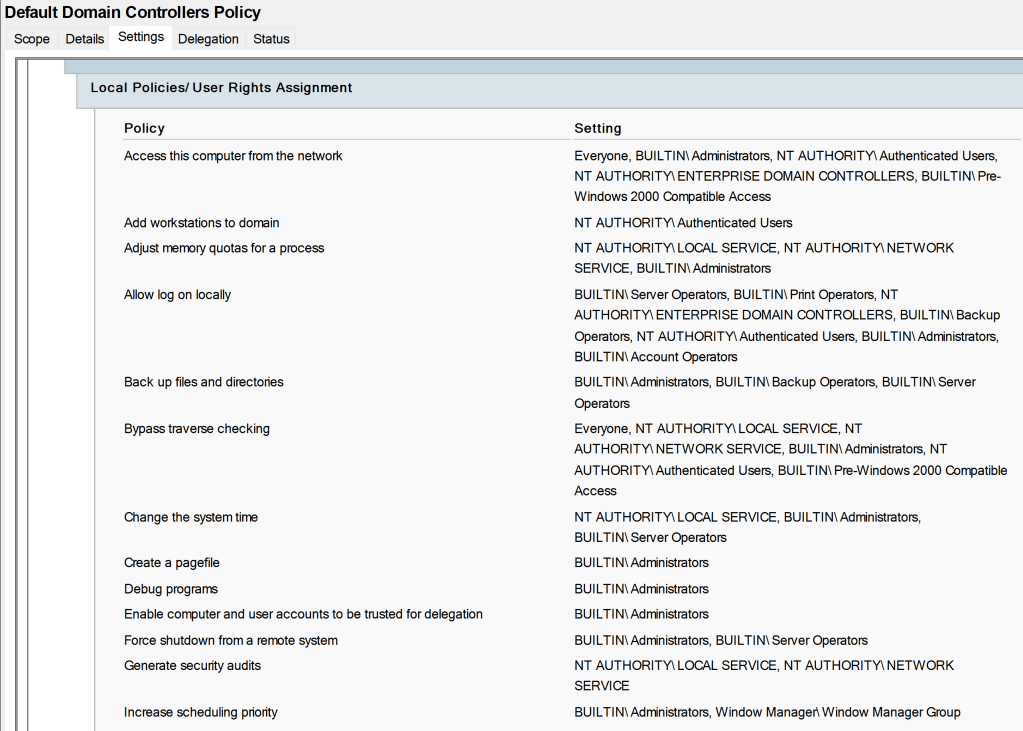Viewport: 1023px width, 731px height.
Task: Select the Settings tab
Action: tap(141, 37)
